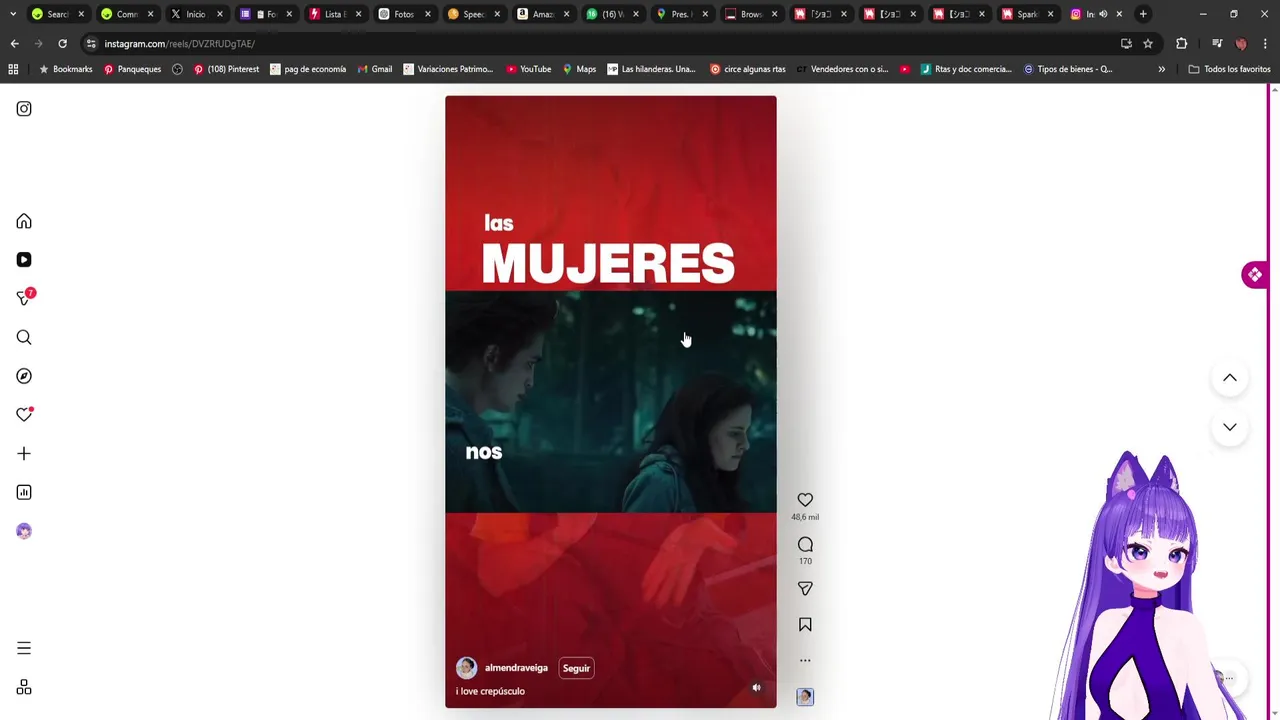Mute the Instagram tab via speaker icon
This screenshot has width=1280, height=720.
(1103, 14)
